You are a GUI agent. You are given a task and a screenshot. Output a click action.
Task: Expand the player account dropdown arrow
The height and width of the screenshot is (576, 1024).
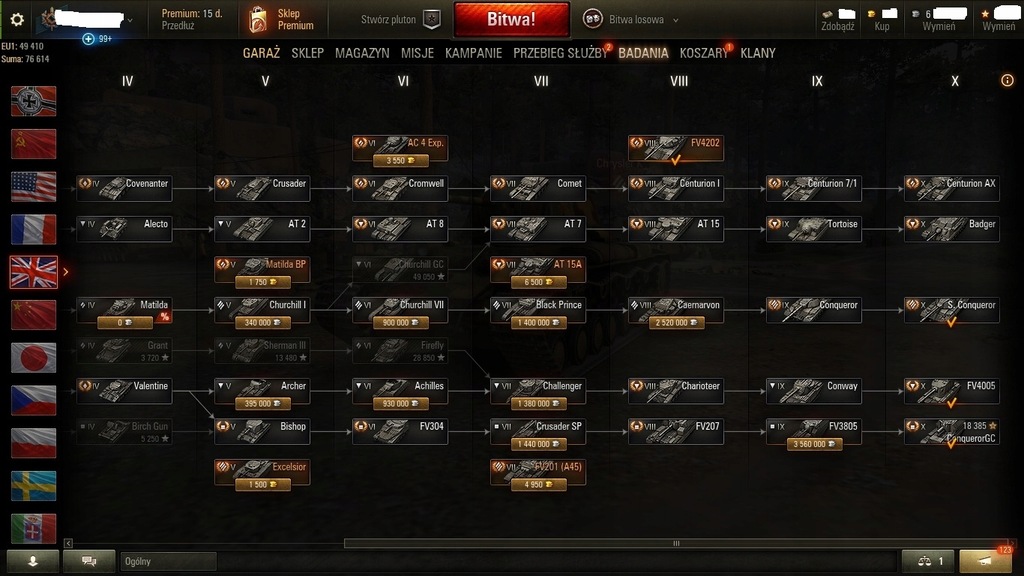(x=130, y=20)
